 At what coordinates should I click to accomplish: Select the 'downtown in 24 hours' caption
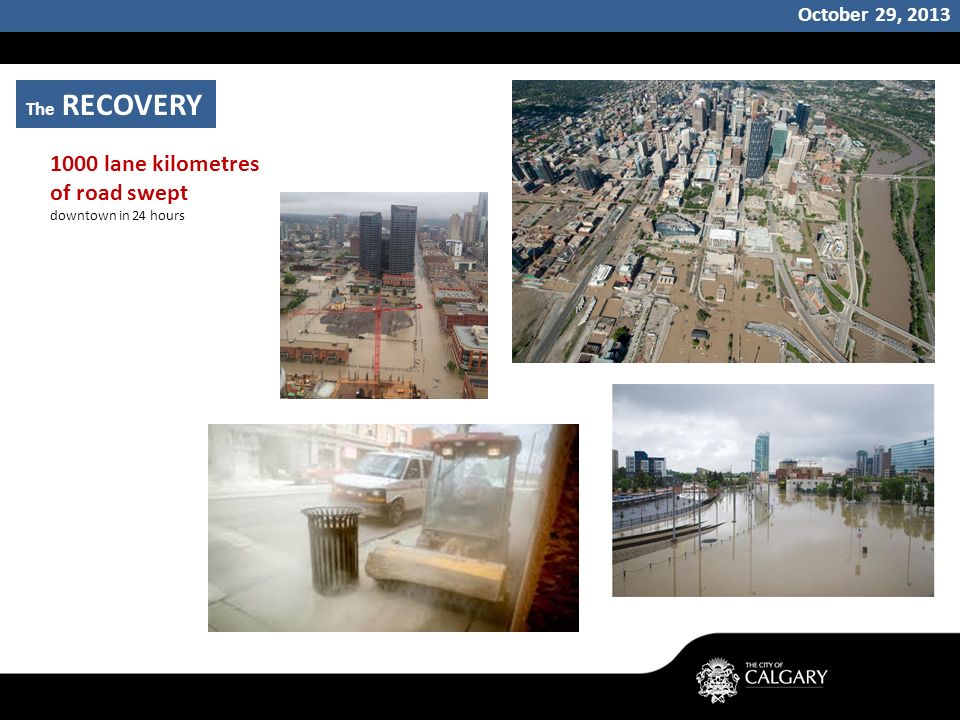[118, 216]
